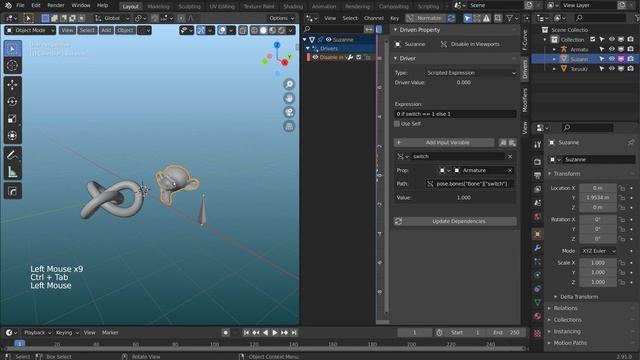
Task: Select the Move tool
Action: (x=12, y=84)
